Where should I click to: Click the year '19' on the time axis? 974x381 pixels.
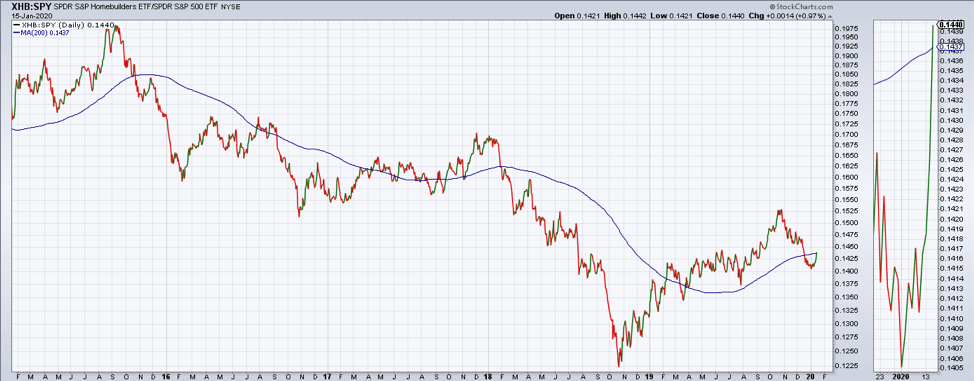tap(649, 376)
